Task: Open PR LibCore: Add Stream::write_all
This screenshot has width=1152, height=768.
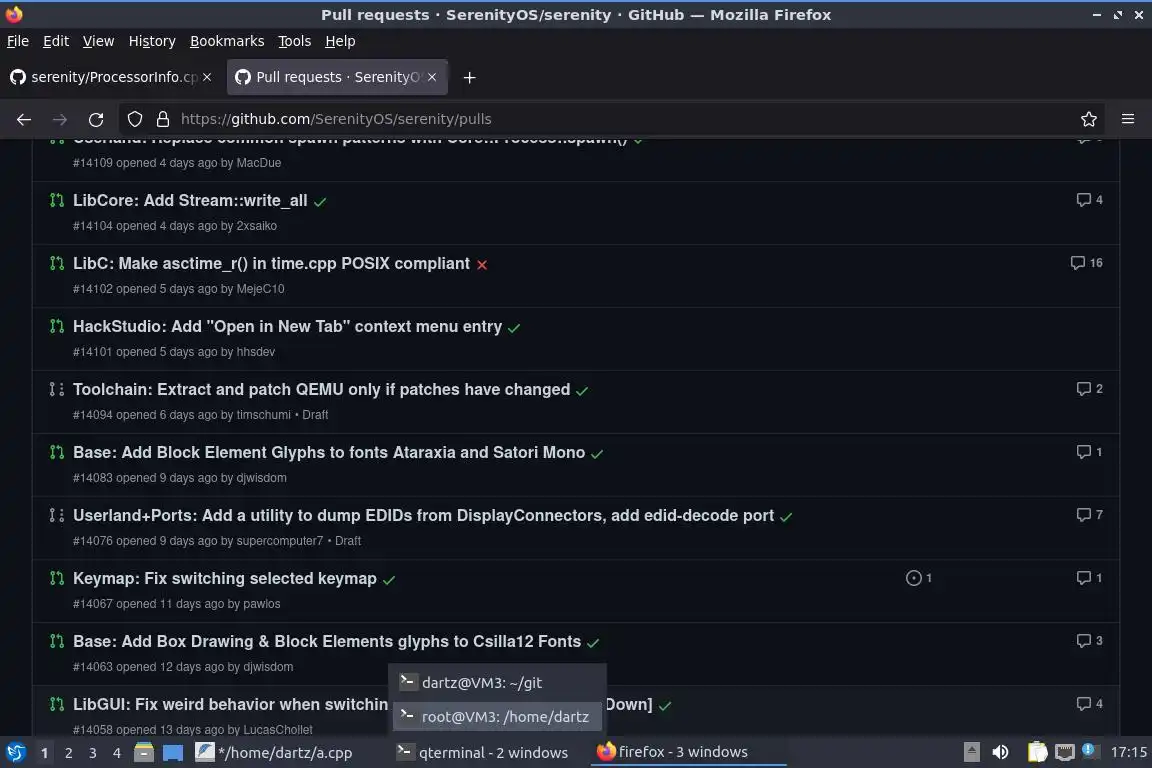Action: [x=190, y=201]
